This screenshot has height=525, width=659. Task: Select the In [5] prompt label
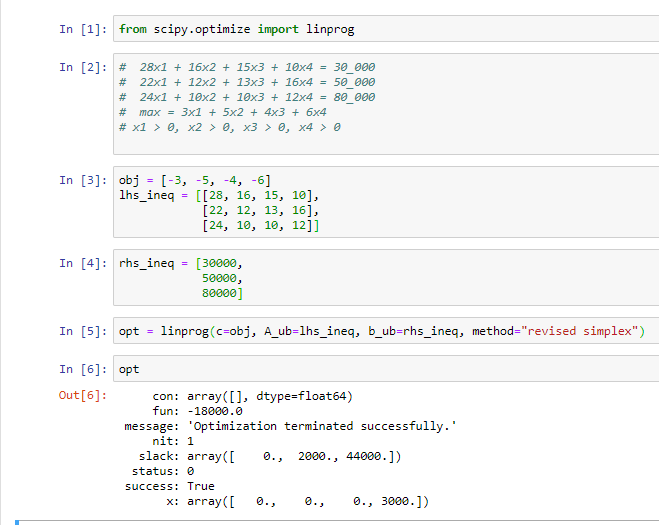pyautogui.click(x=82, y=331)
